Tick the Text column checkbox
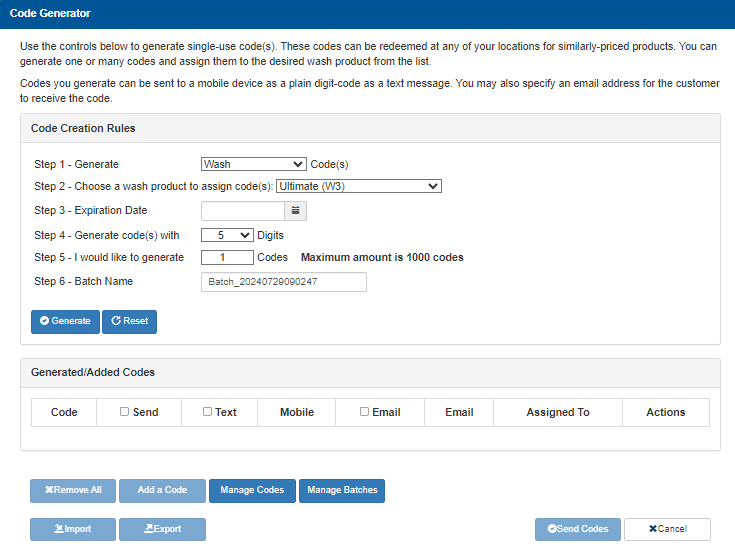The image size is (735, 548). [x=207, y=412]
